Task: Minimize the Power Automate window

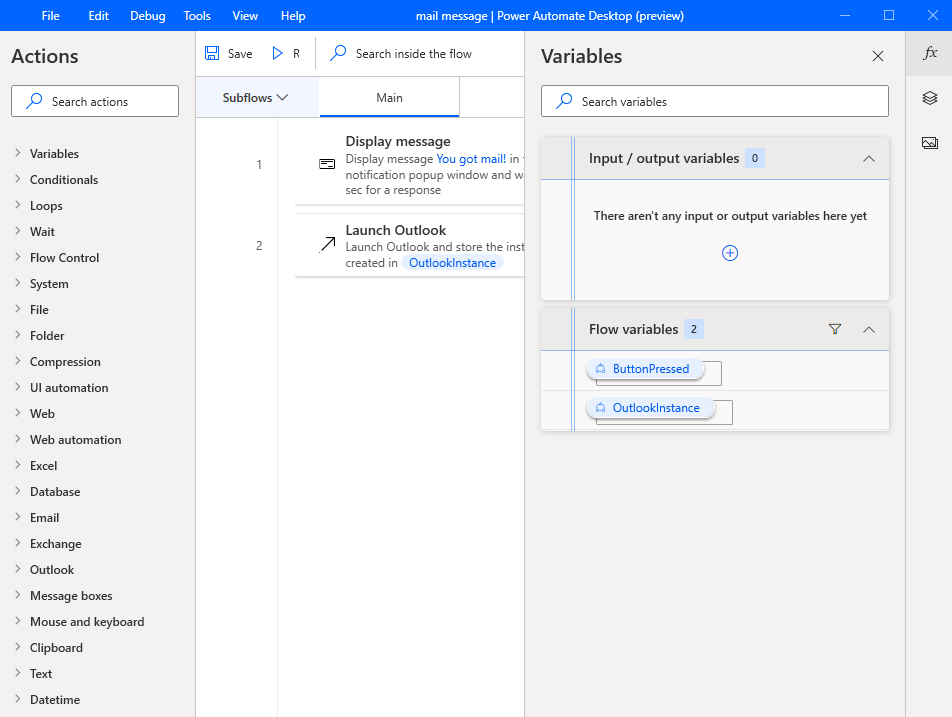Action: [x=845, y=15]
